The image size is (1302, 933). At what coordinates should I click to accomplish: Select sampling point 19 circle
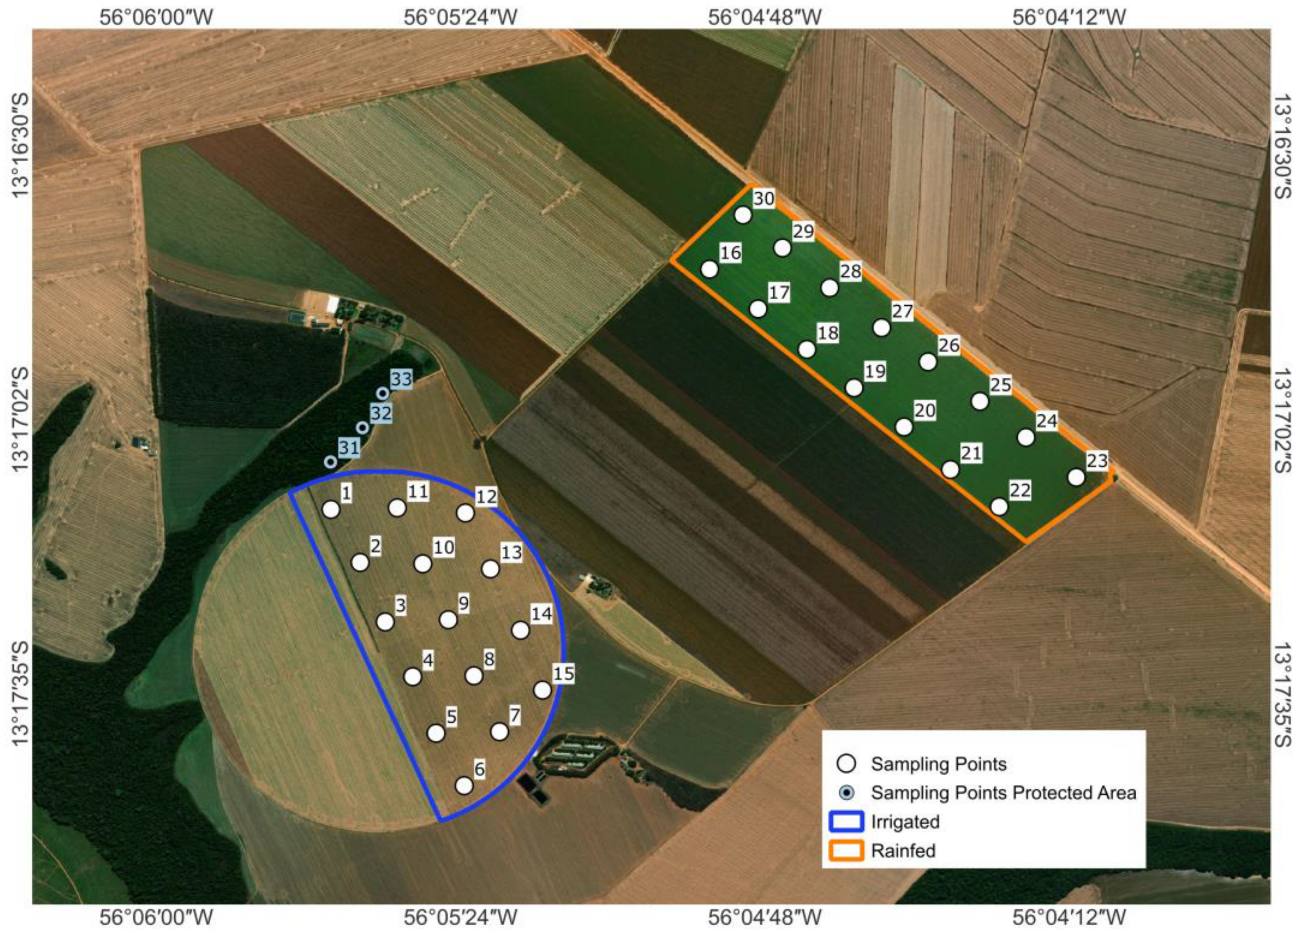coord(854,388)
